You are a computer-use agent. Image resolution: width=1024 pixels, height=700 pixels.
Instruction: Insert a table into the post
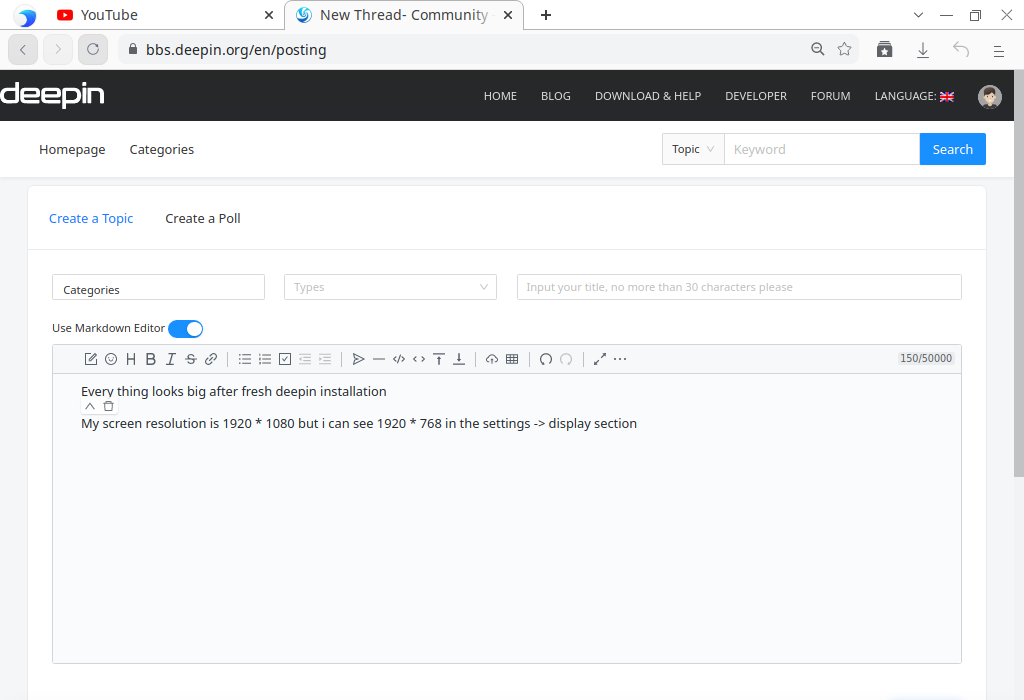tap(512, 359)
